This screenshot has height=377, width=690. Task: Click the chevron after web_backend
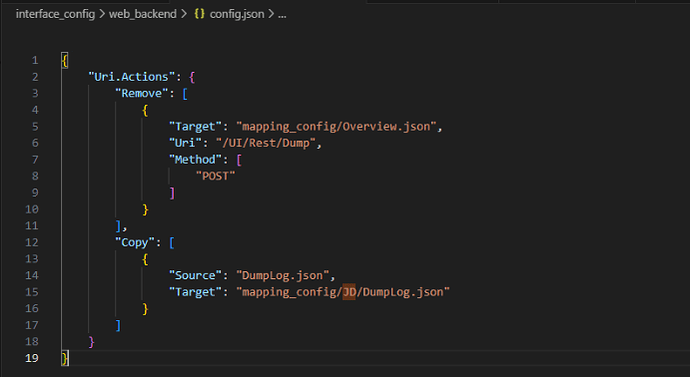point(184,15)
